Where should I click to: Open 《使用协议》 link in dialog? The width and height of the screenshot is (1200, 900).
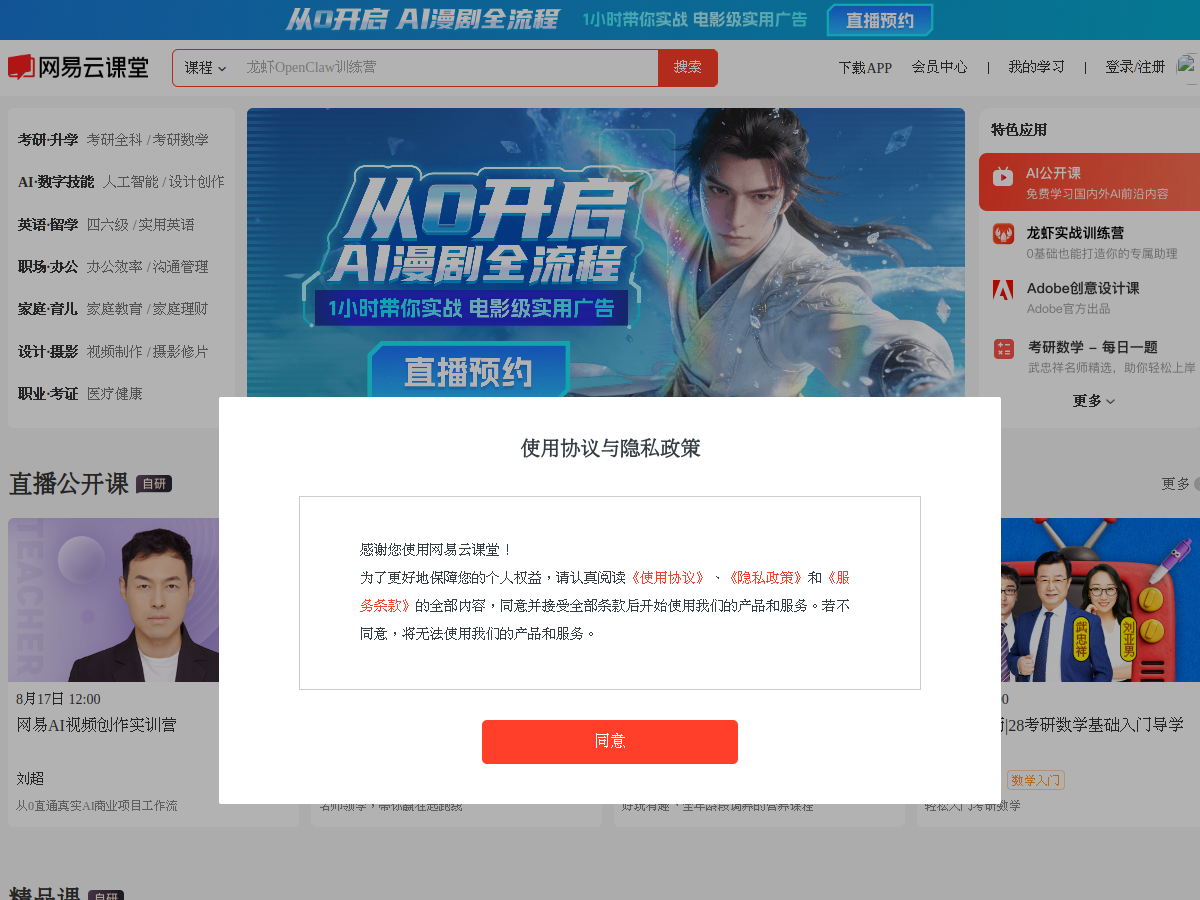click(667, 578)
